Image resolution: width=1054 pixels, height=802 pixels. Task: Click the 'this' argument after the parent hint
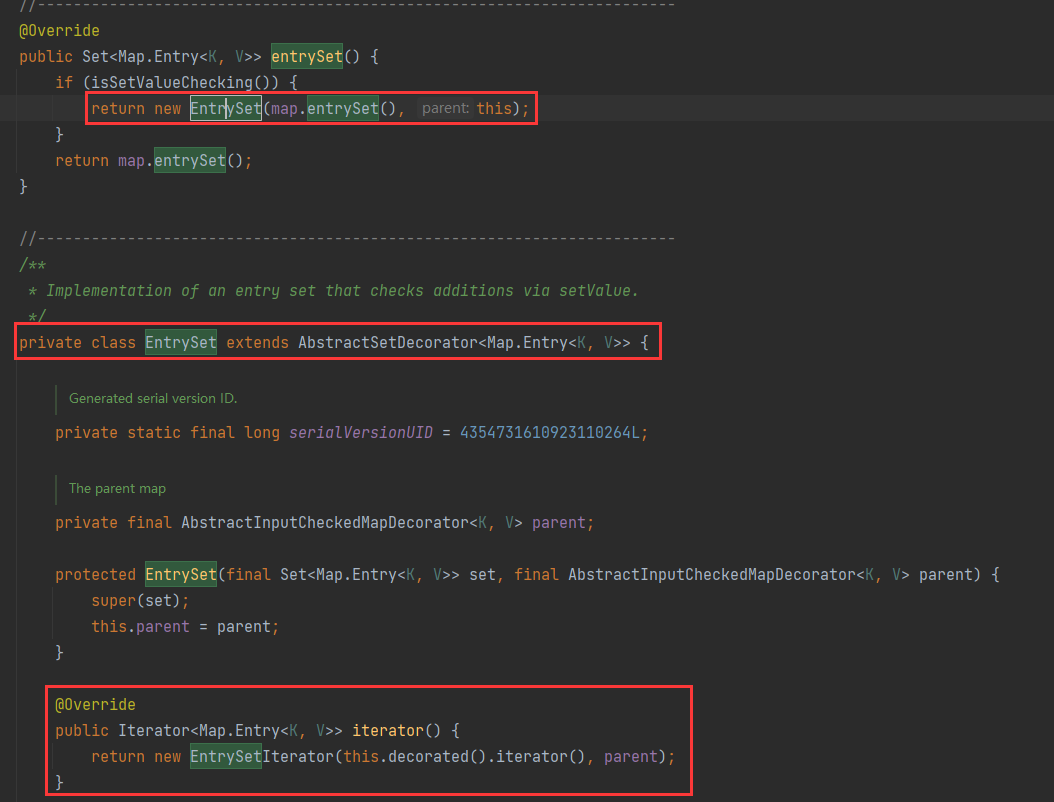[494, 108]
